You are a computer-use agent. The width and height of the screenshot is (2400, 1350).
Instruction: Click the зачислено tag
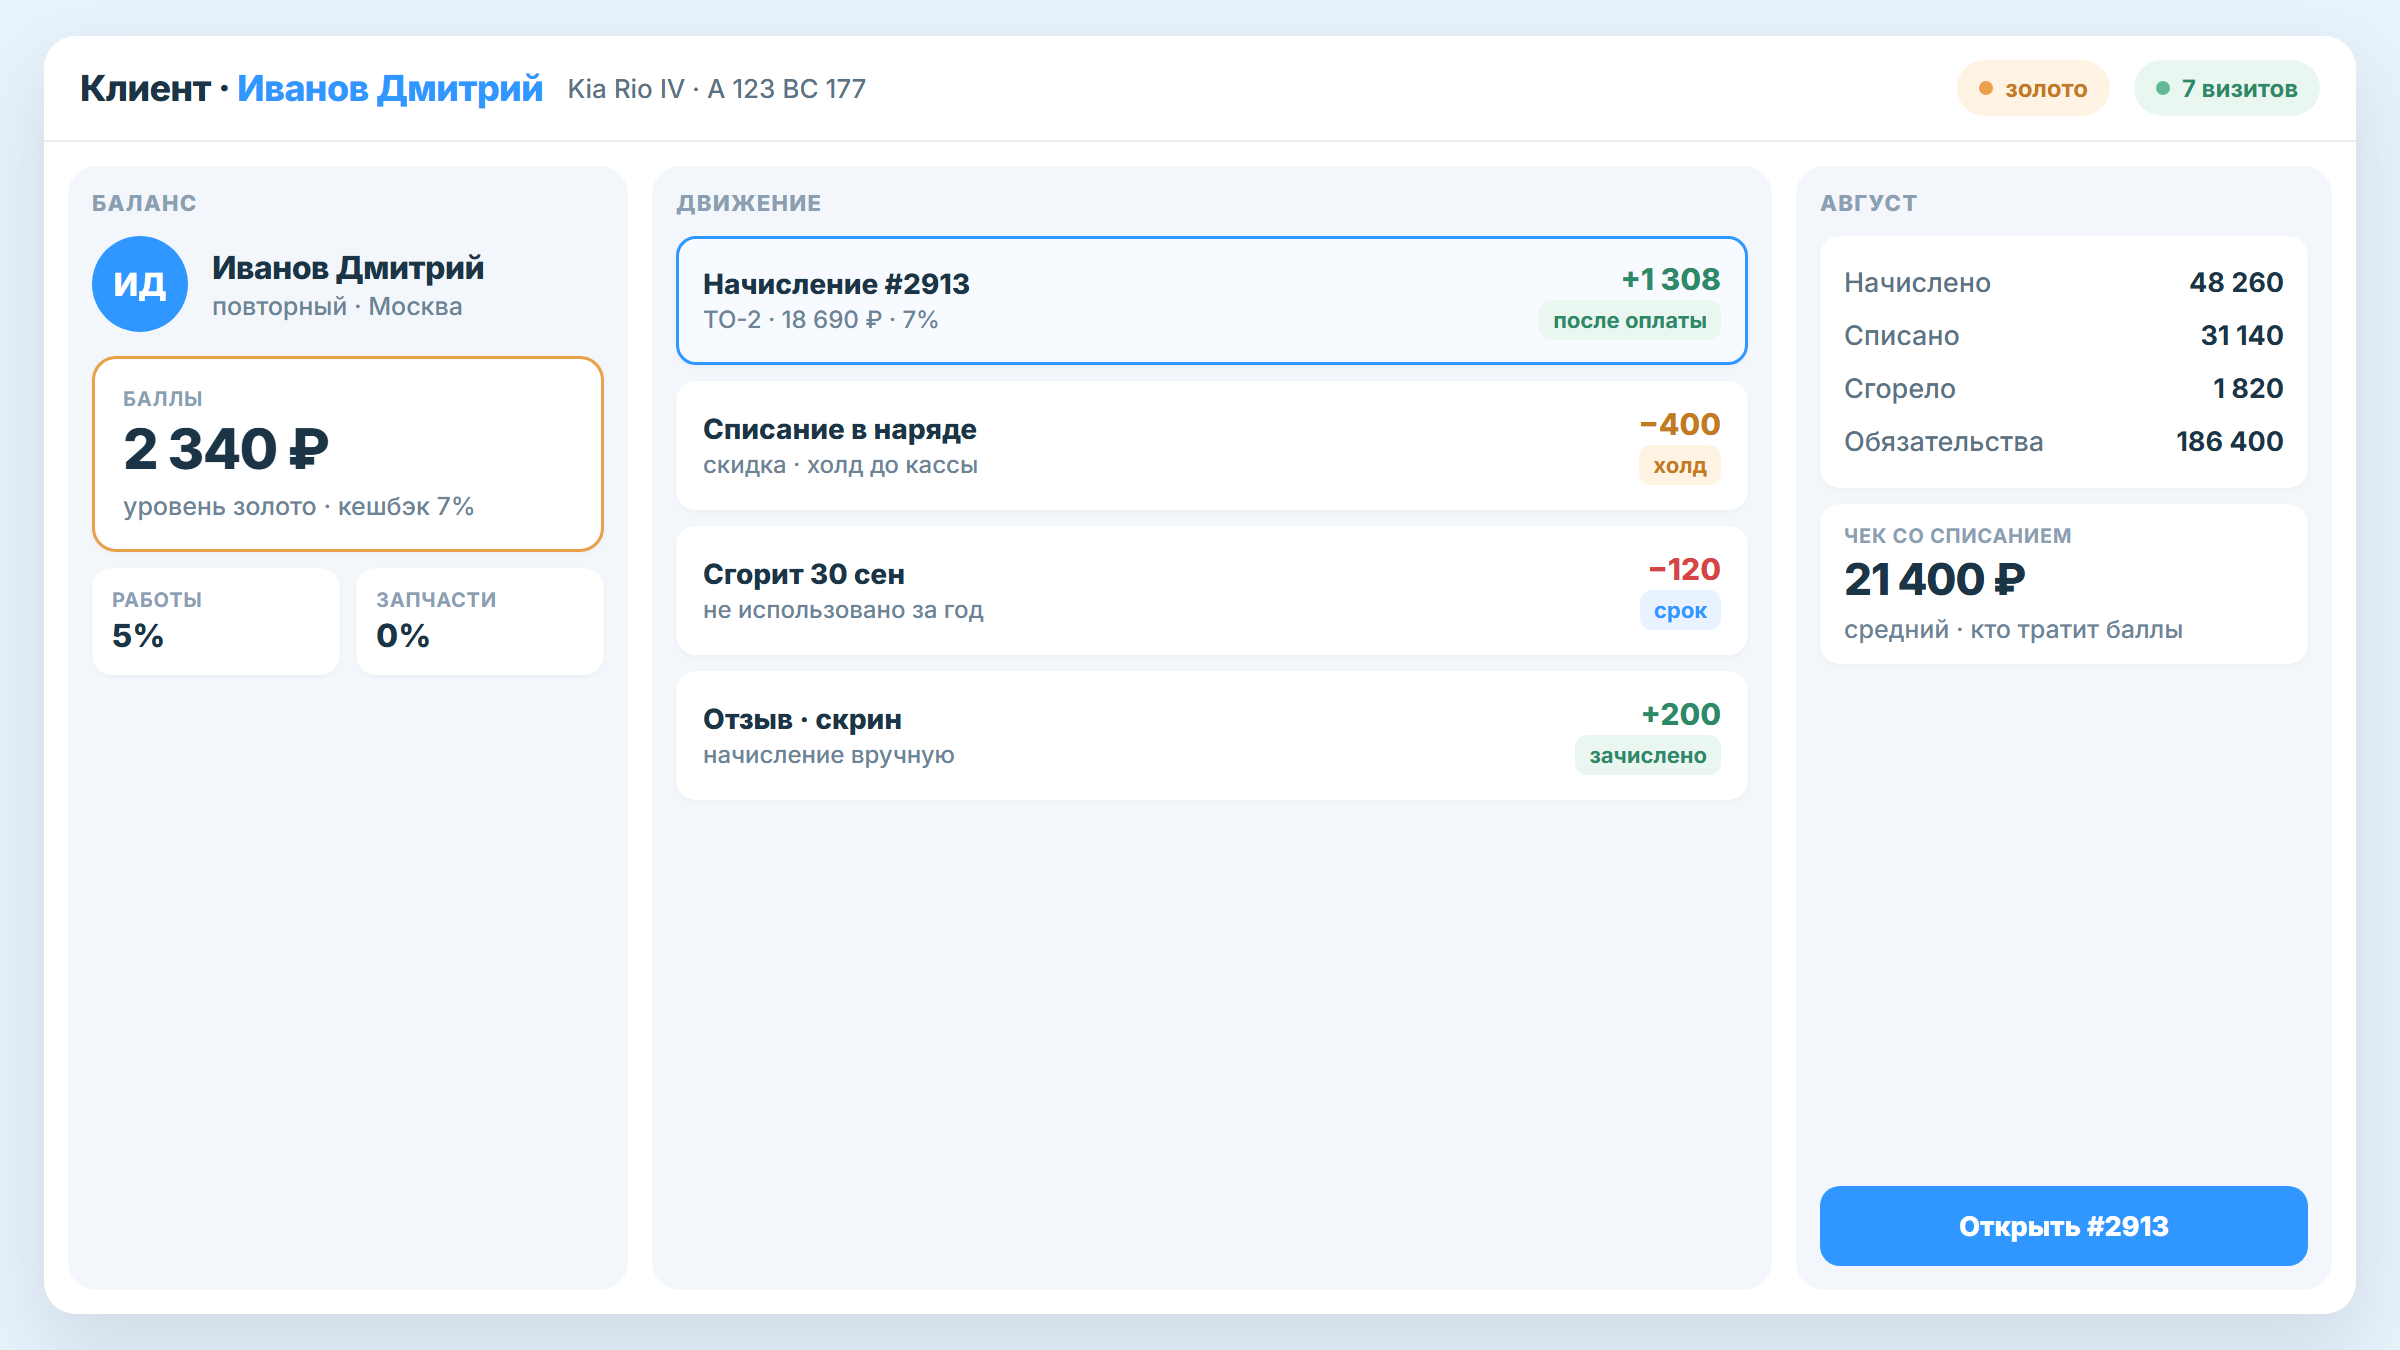(1647, 755)
